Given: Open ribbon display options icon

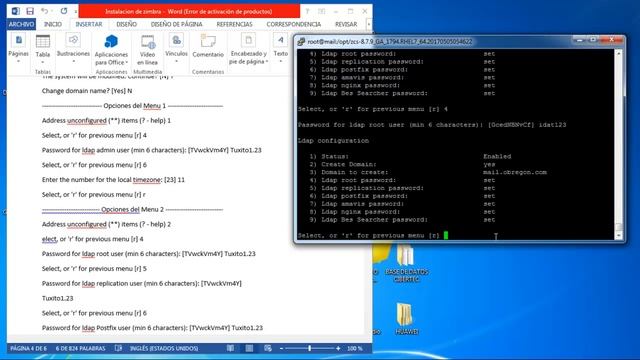Looking at the screenshot, I should click(x=322, y=11).
